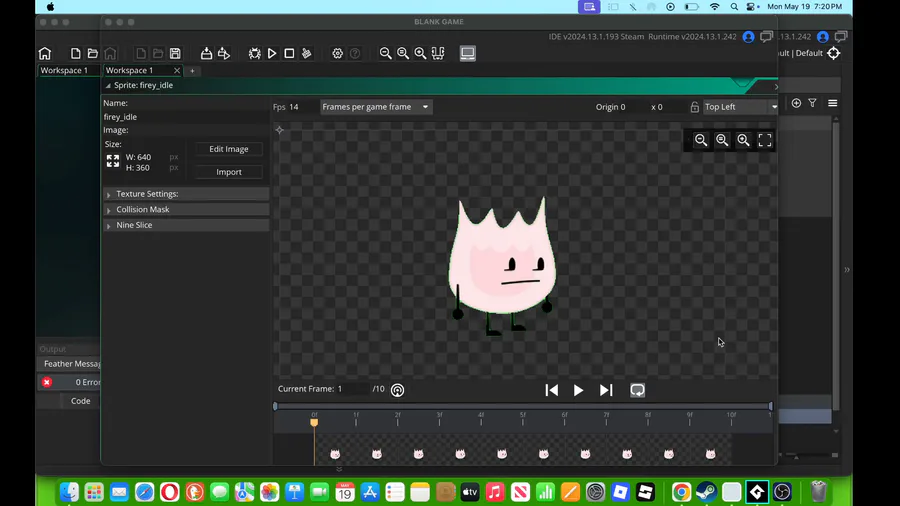
Task: Stop the game with toolbar stop icon
Action: [289, 53]
